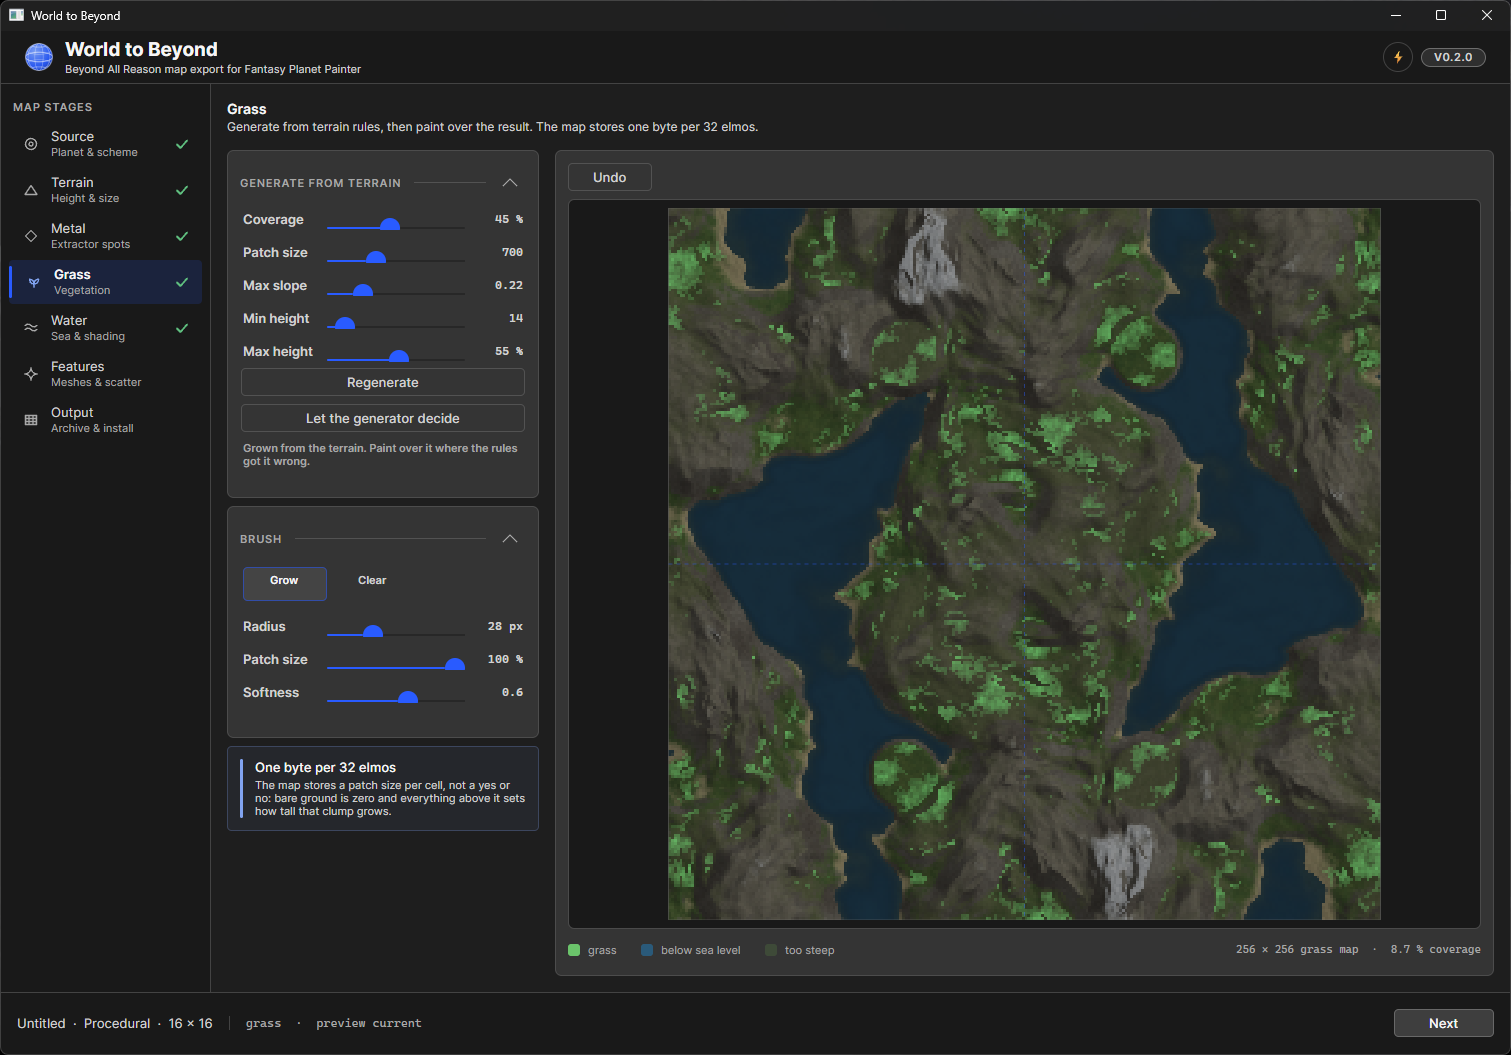Click the Output stage grid icon
Image resolution: width=1511 pixels, height=1055 pixels.
tap(31, 420)
